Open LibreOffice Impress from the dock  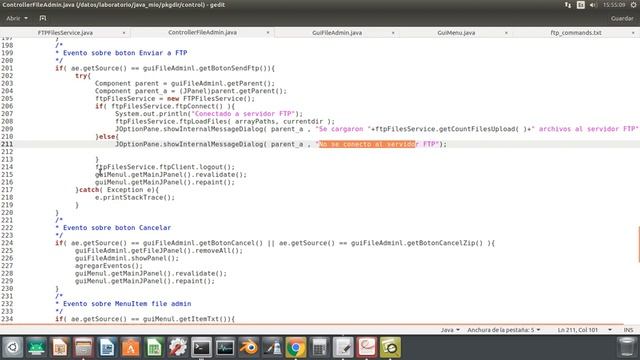pyautogui.click(x=60, y=347)
